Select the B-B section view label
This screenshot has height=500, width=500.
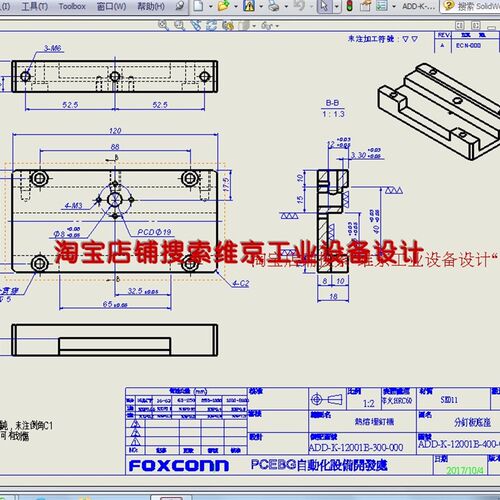pyautogui.click(x=332, y=103)
